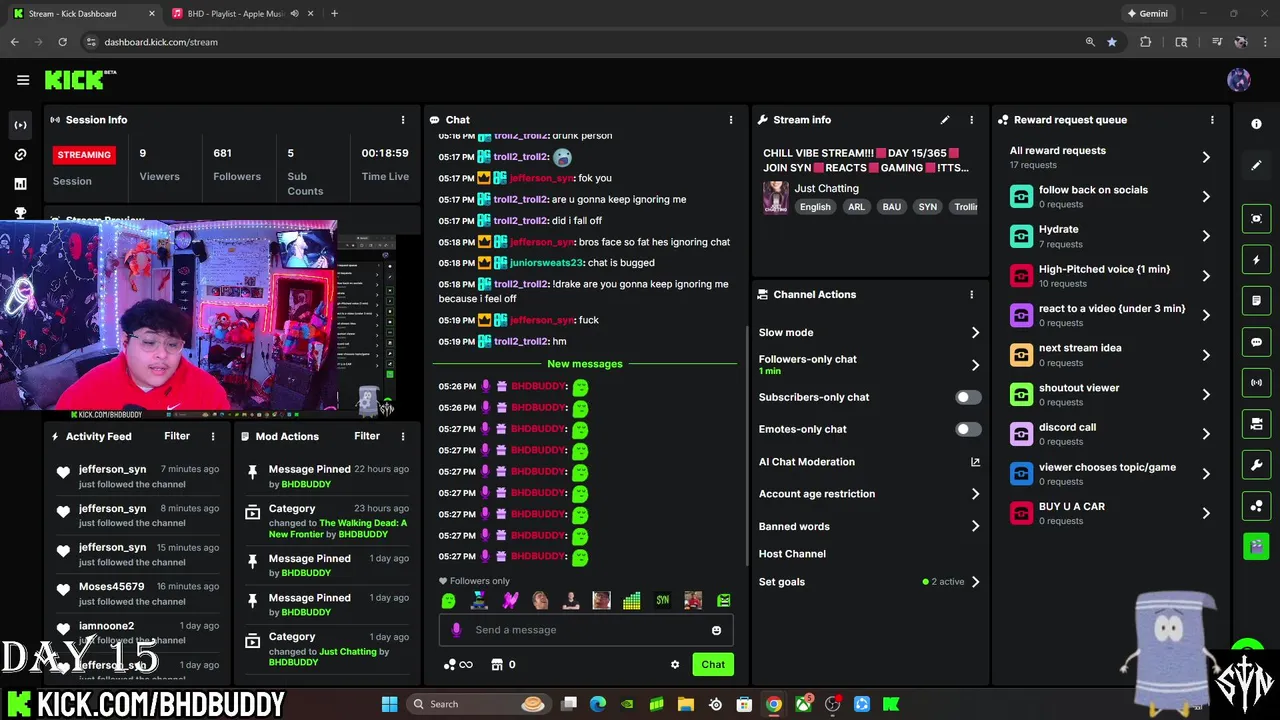The image size is (1280, 720).
Task: Open Channel Actions three-dot menu
Action: coord(971,295)
